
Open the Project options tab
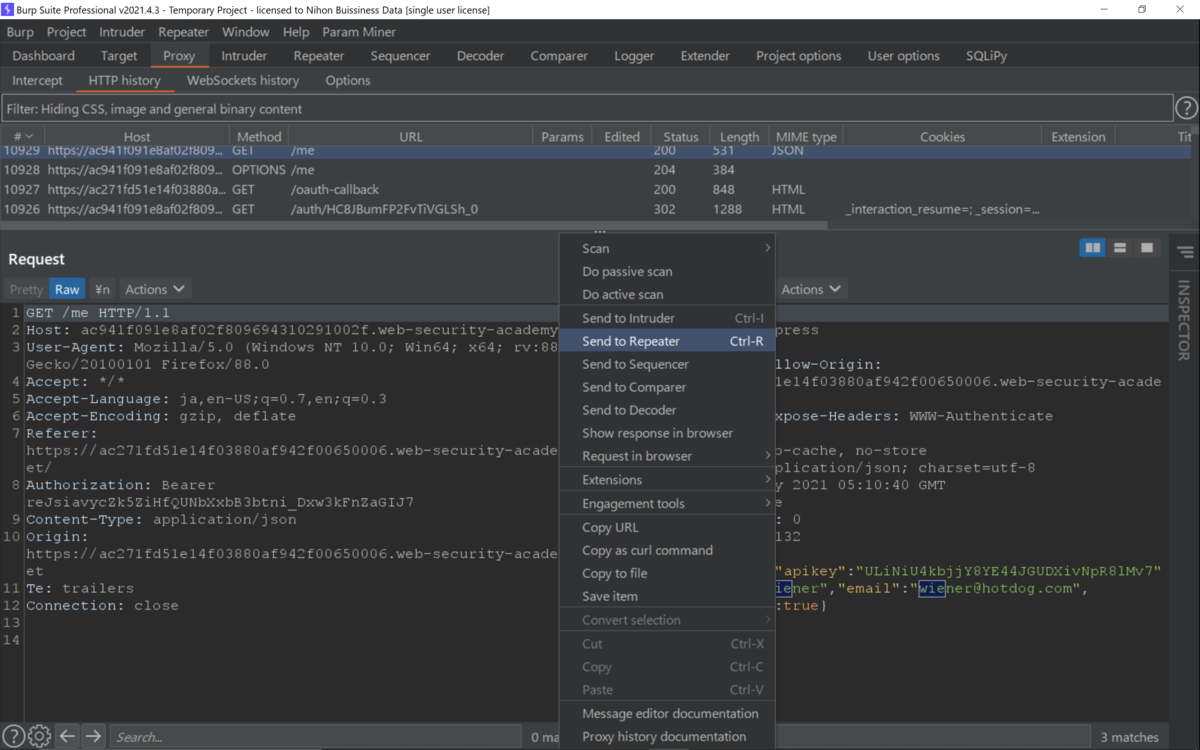(x=799, y=56)
